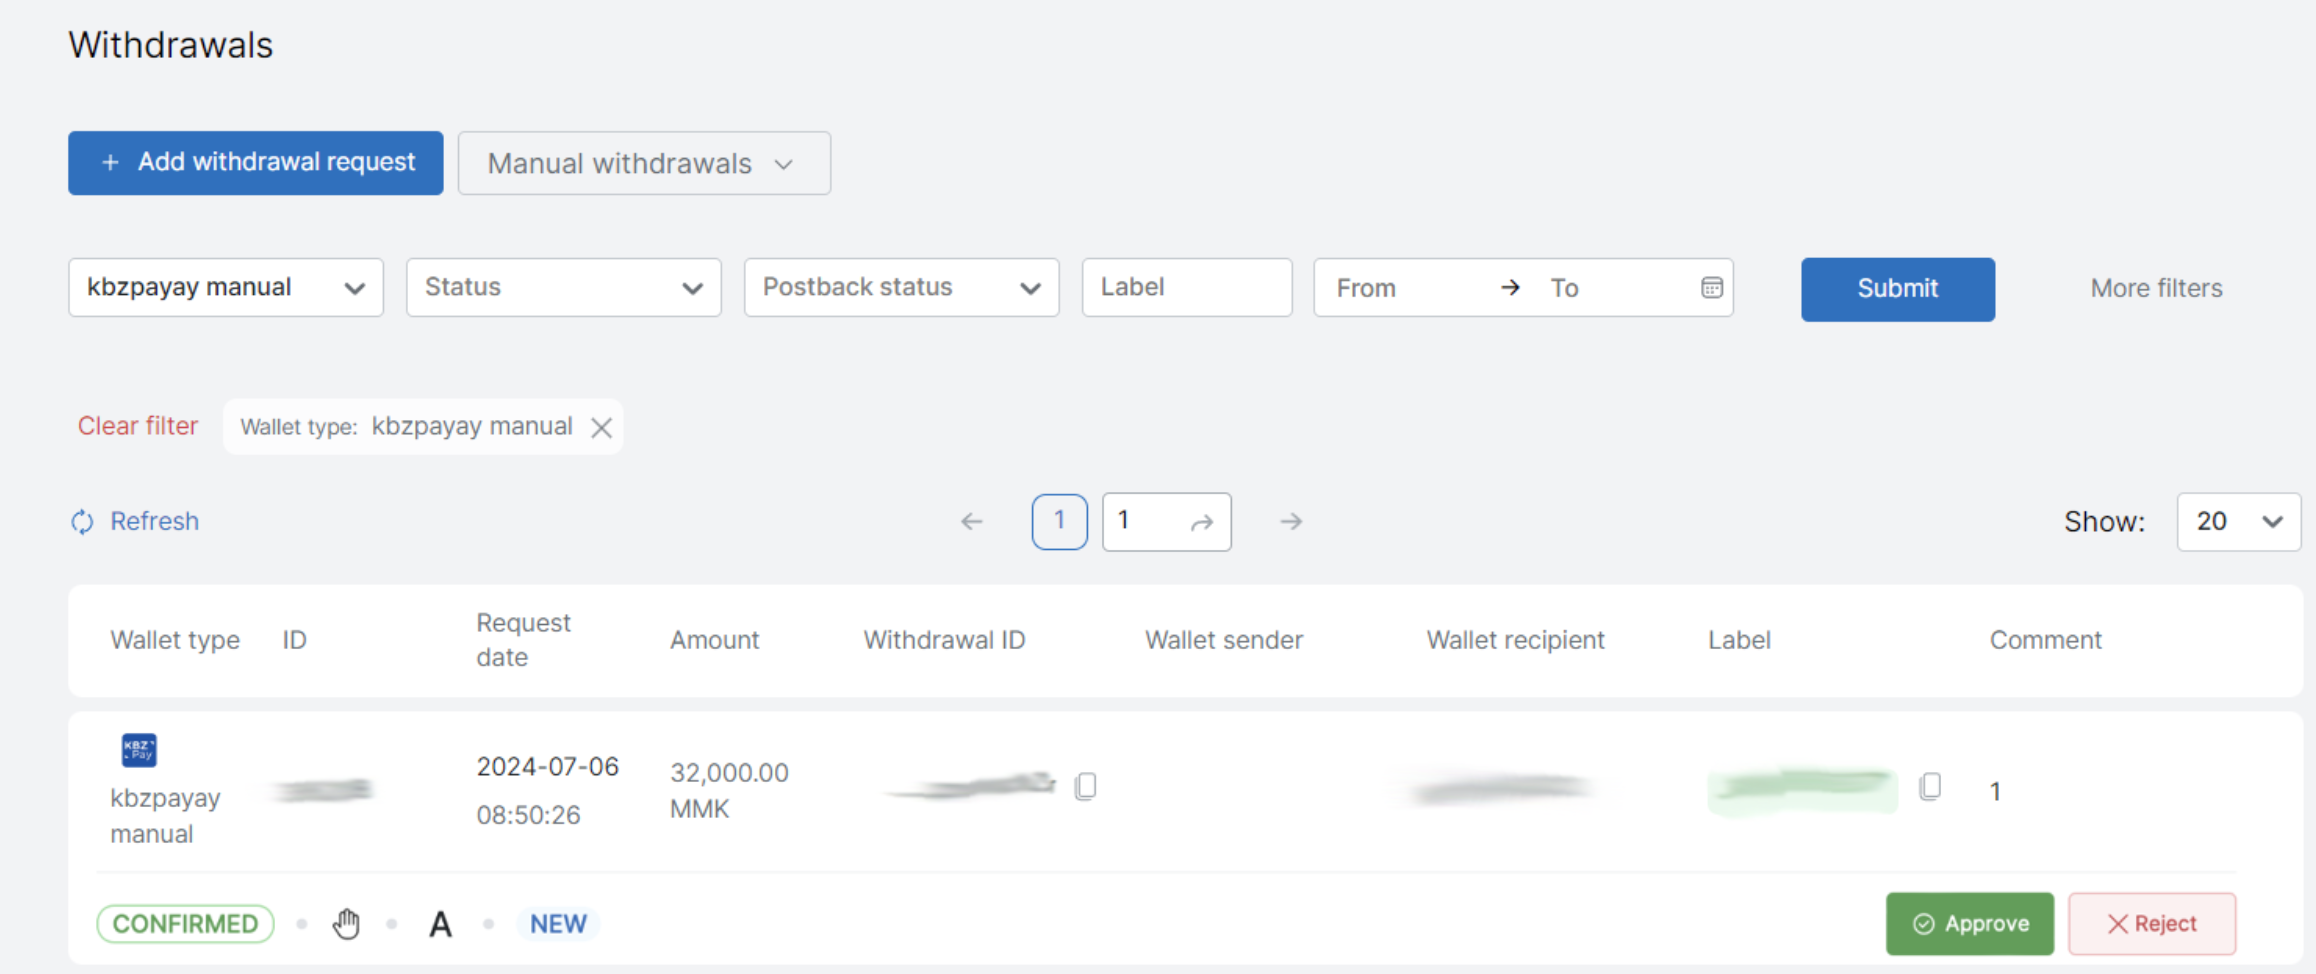Image resolution: width=2316 pixels, height=974 pixels.
Task: Open the kbzpayay manual wallet type dropdown
Action: pyautogui.click(x=225, y=288)
